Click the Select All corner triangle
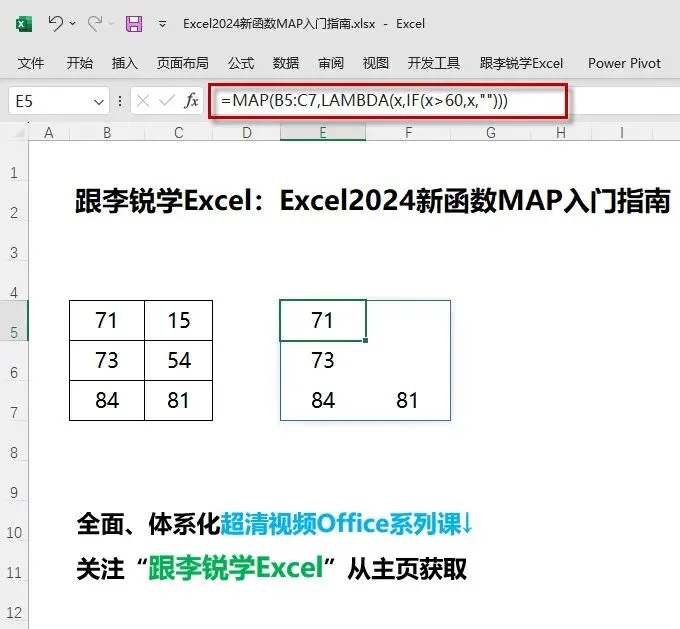Image resolution: width=680 pixels, height=629 pixels. (20, 133)
